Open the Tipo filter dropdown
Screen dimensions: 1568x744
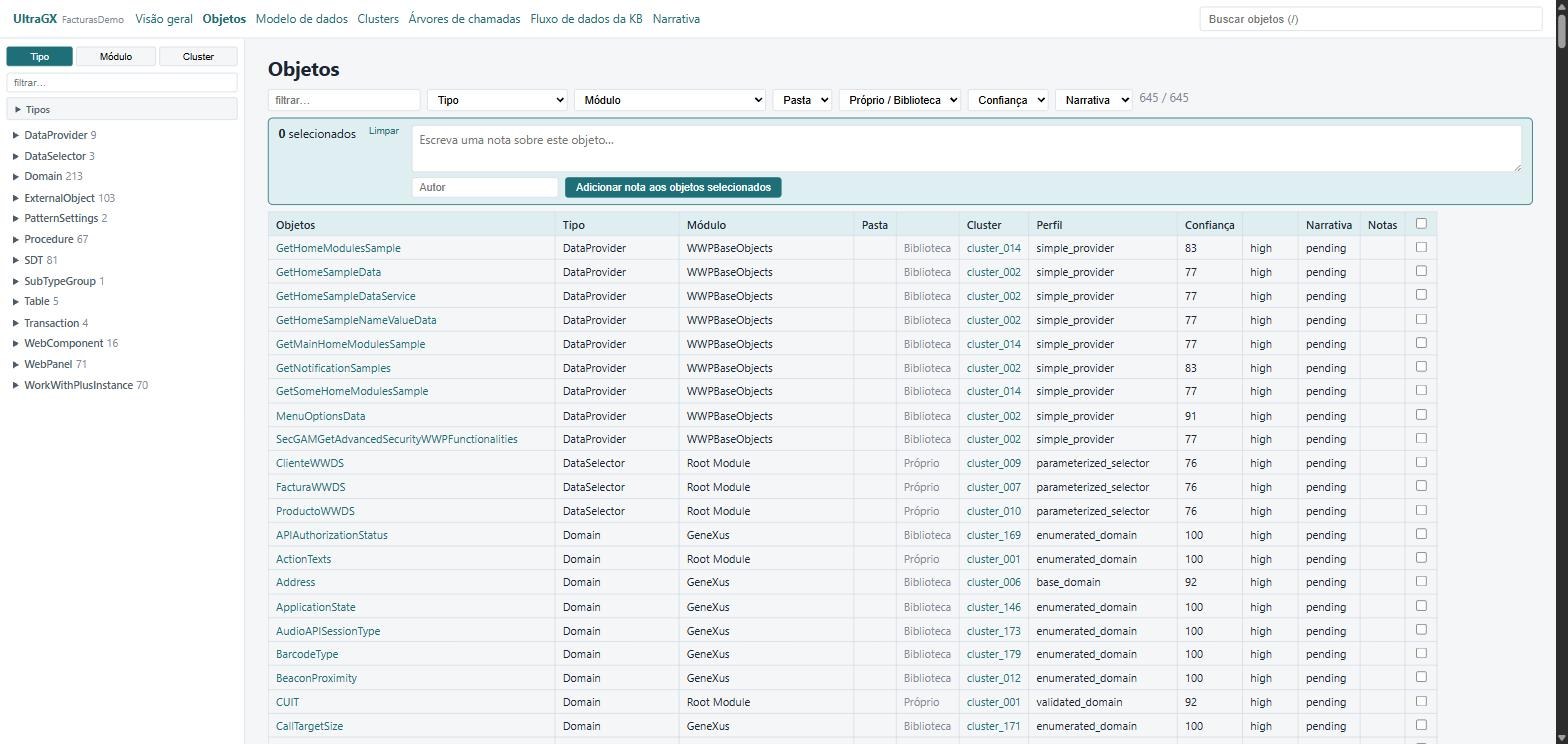(x=497, y=100)
